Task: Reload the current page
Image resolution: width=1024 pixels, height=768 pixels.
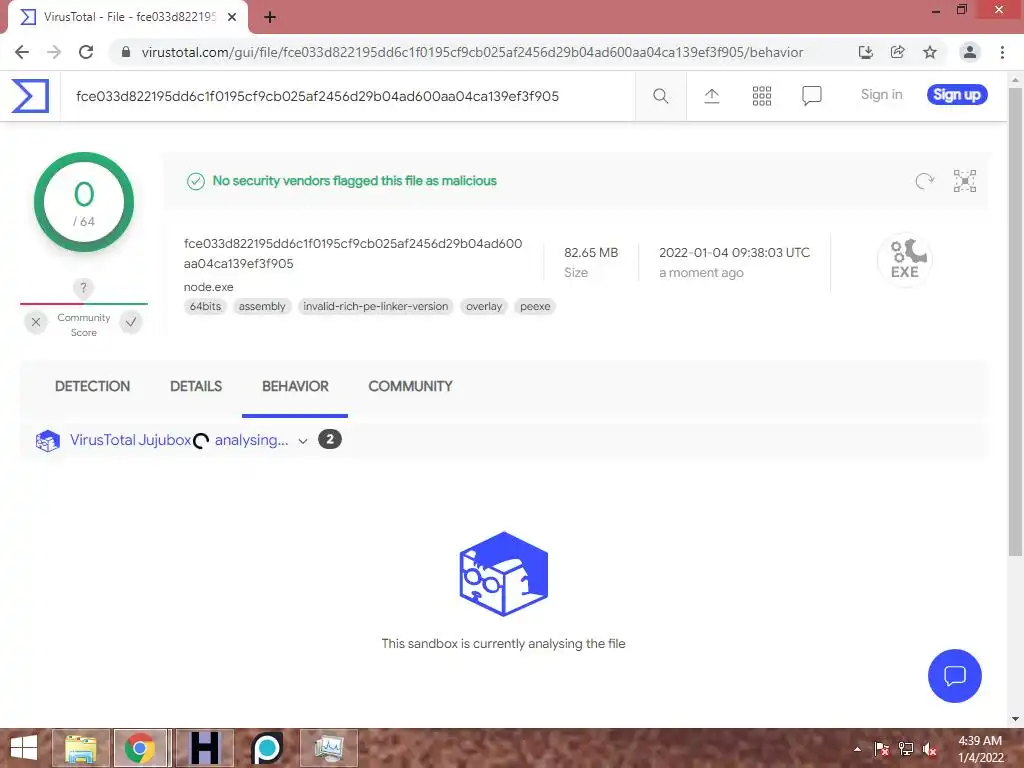Action: [86, 52]
